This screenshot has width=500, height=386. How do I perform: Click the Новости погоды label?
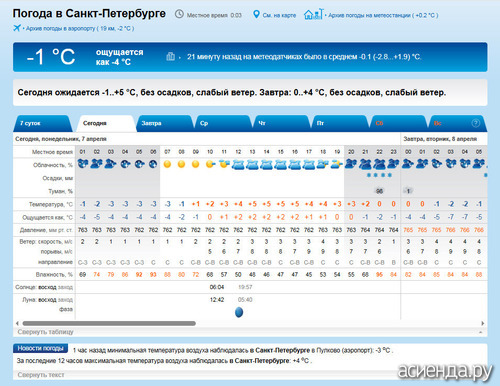pos(40,348)
